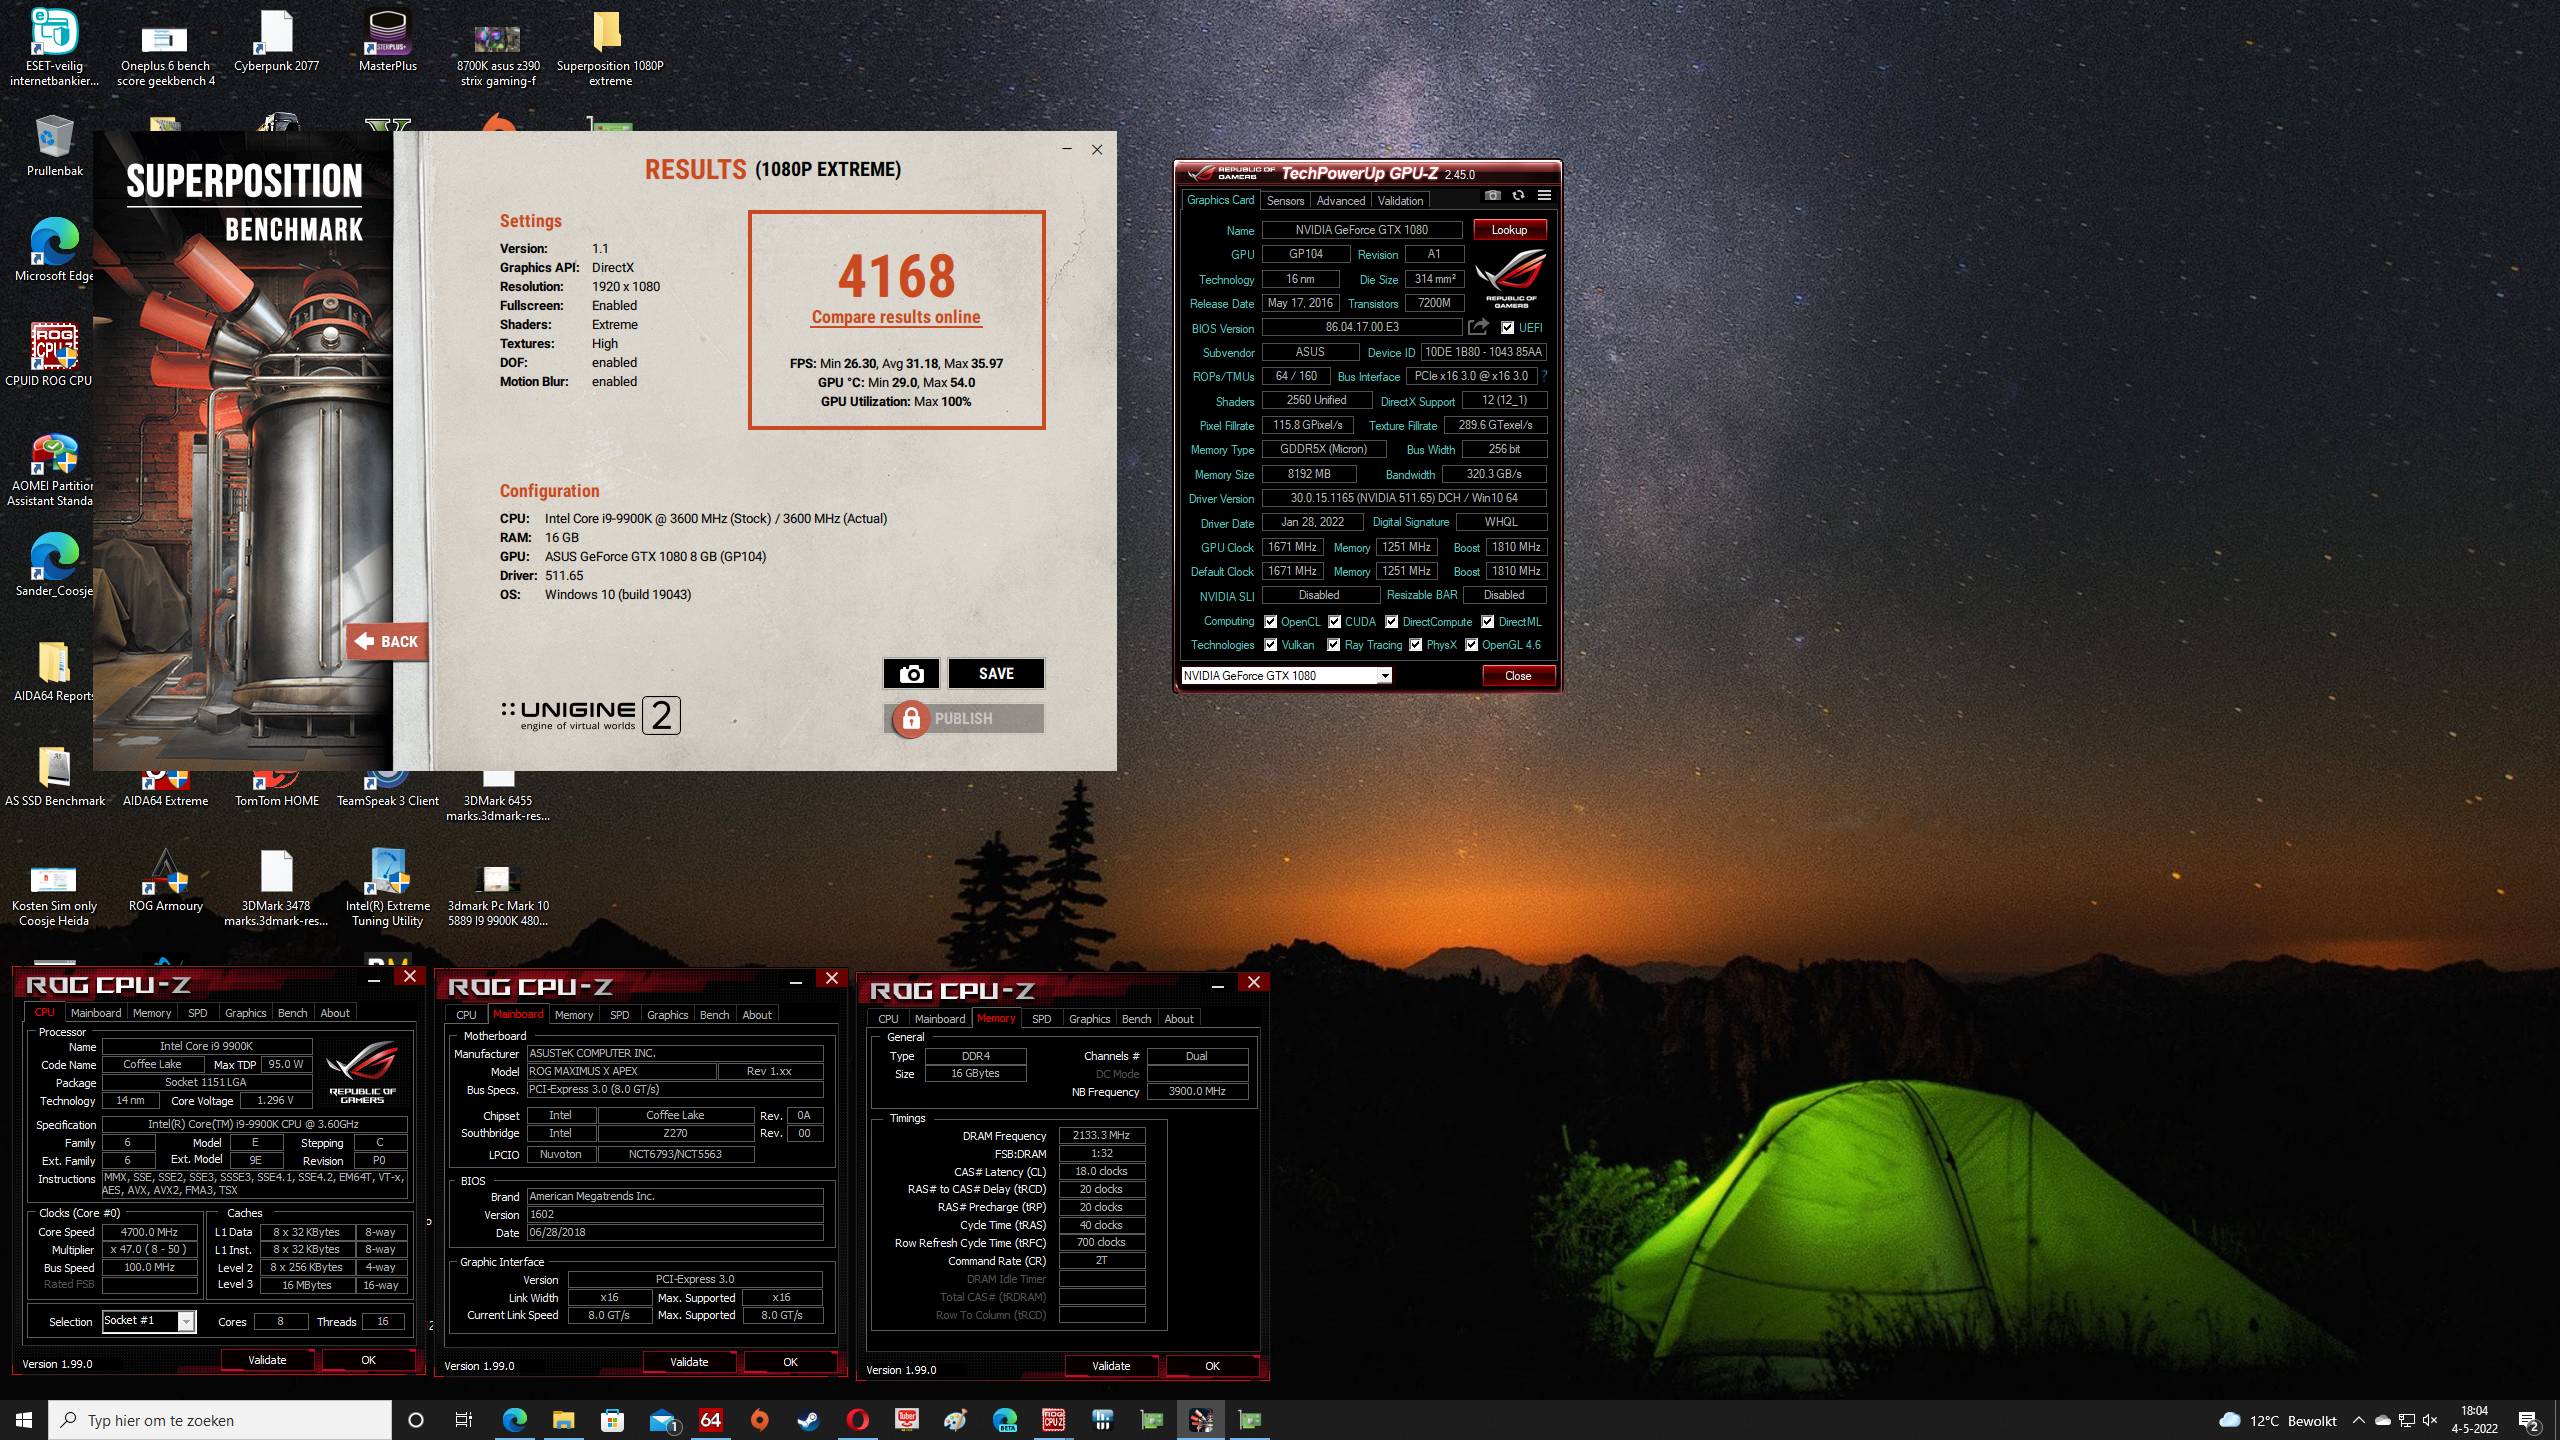Open the Prullenbak recycle bin desktop icon
Screen dimensions: 2560x1440
click(55, 146)
